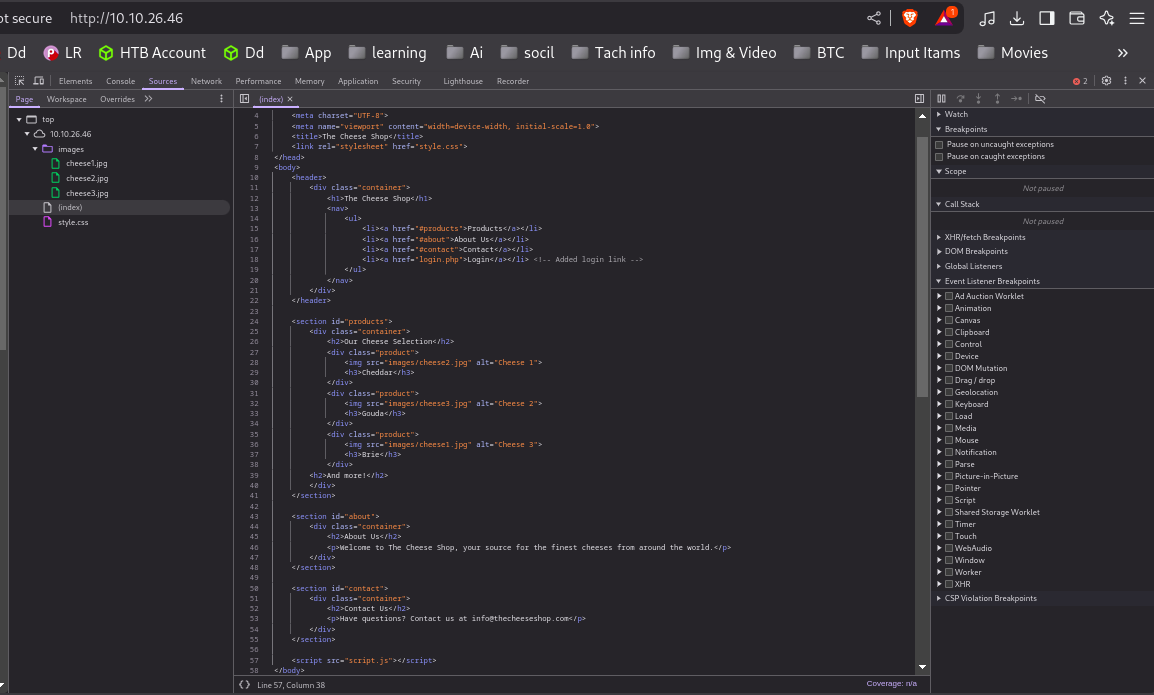Tick the Mouse event listener checkbox
This screenshot has width=1154, height=695.
coord(949,440)
